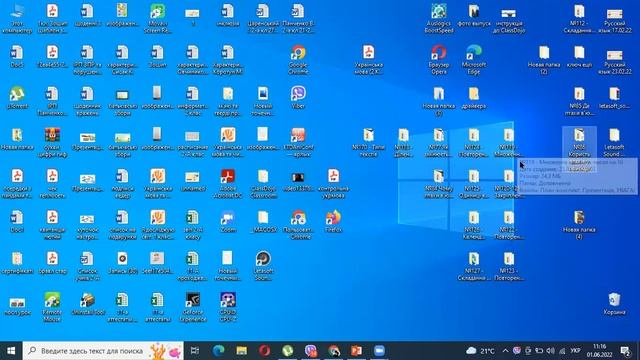Select the 'фото выпуск' folder
Image resolution: width=640 pixels, height=360 pixels.
click(474, 16)
